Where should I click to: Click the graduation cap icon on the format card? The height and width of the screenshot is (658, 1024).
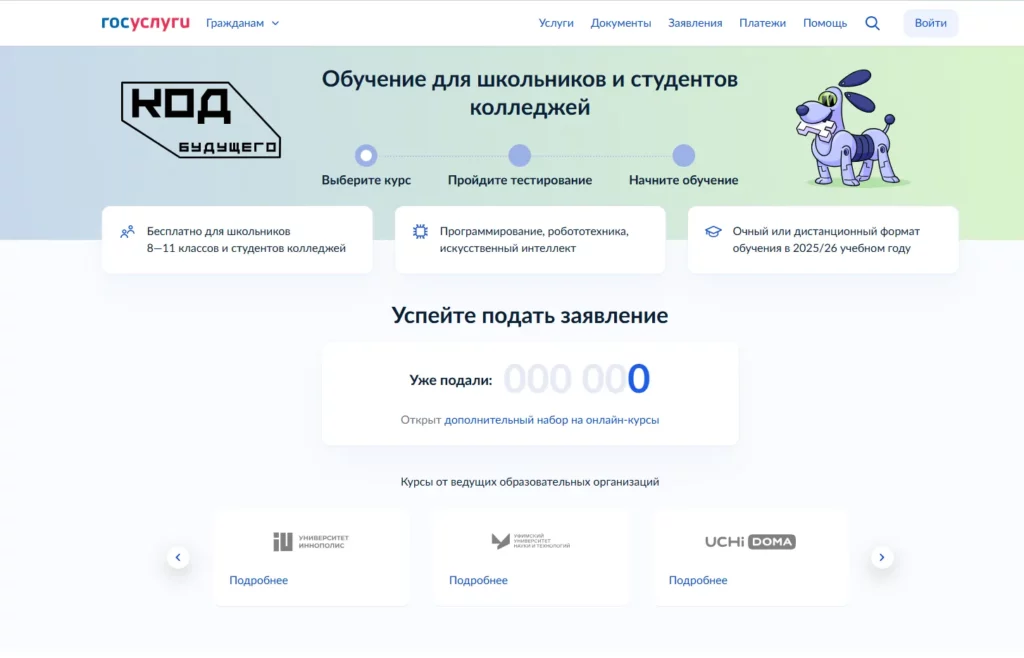pyautogui.click(x=712, y=231)
